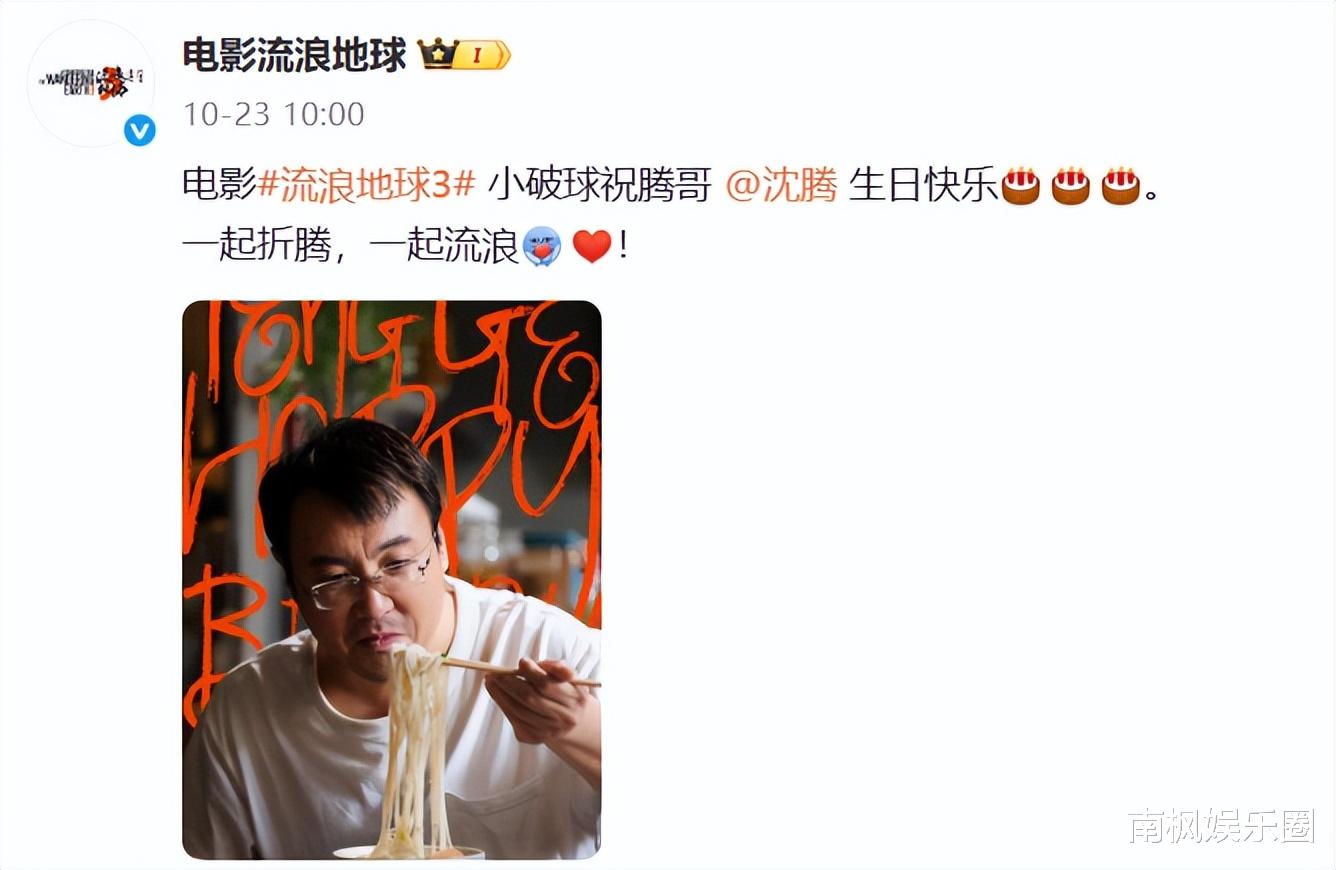Click the last birthday cake emoji
The height and width of the screenshot is (870, 1336).
tap(1121, 186)
